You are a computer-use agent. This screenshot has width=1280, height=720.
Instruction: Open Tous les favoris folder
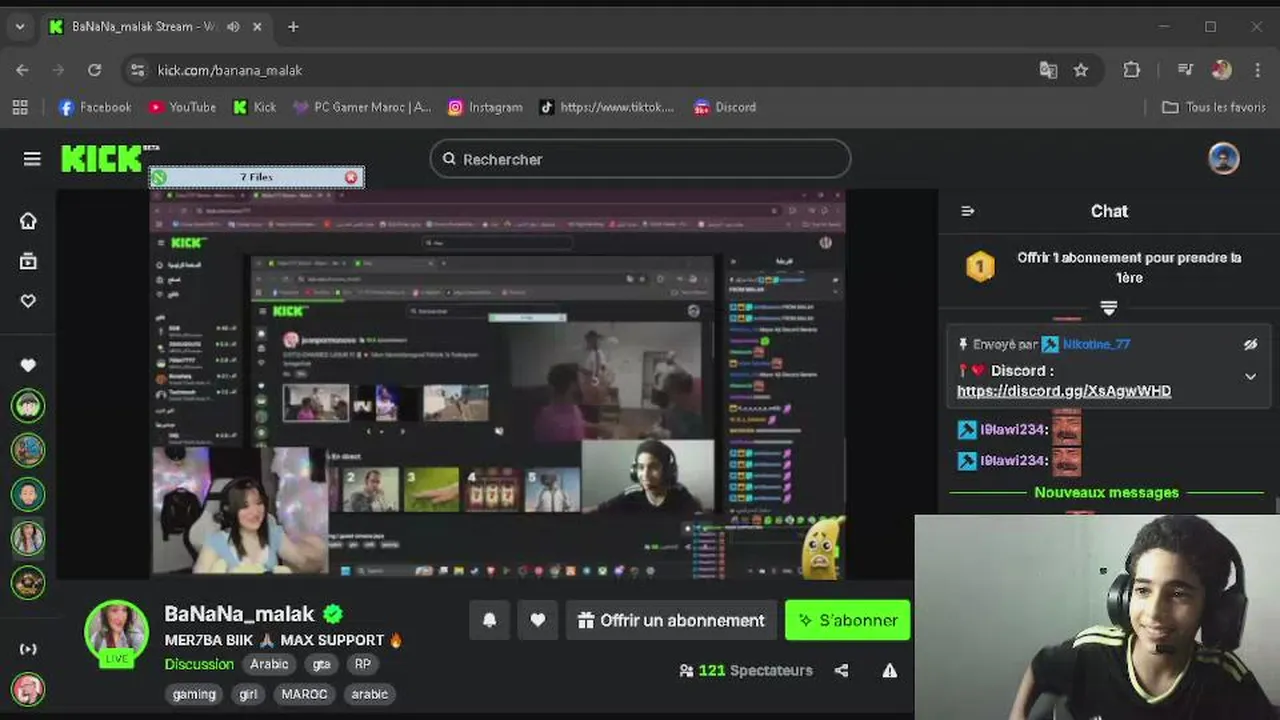coord(1214,107)
